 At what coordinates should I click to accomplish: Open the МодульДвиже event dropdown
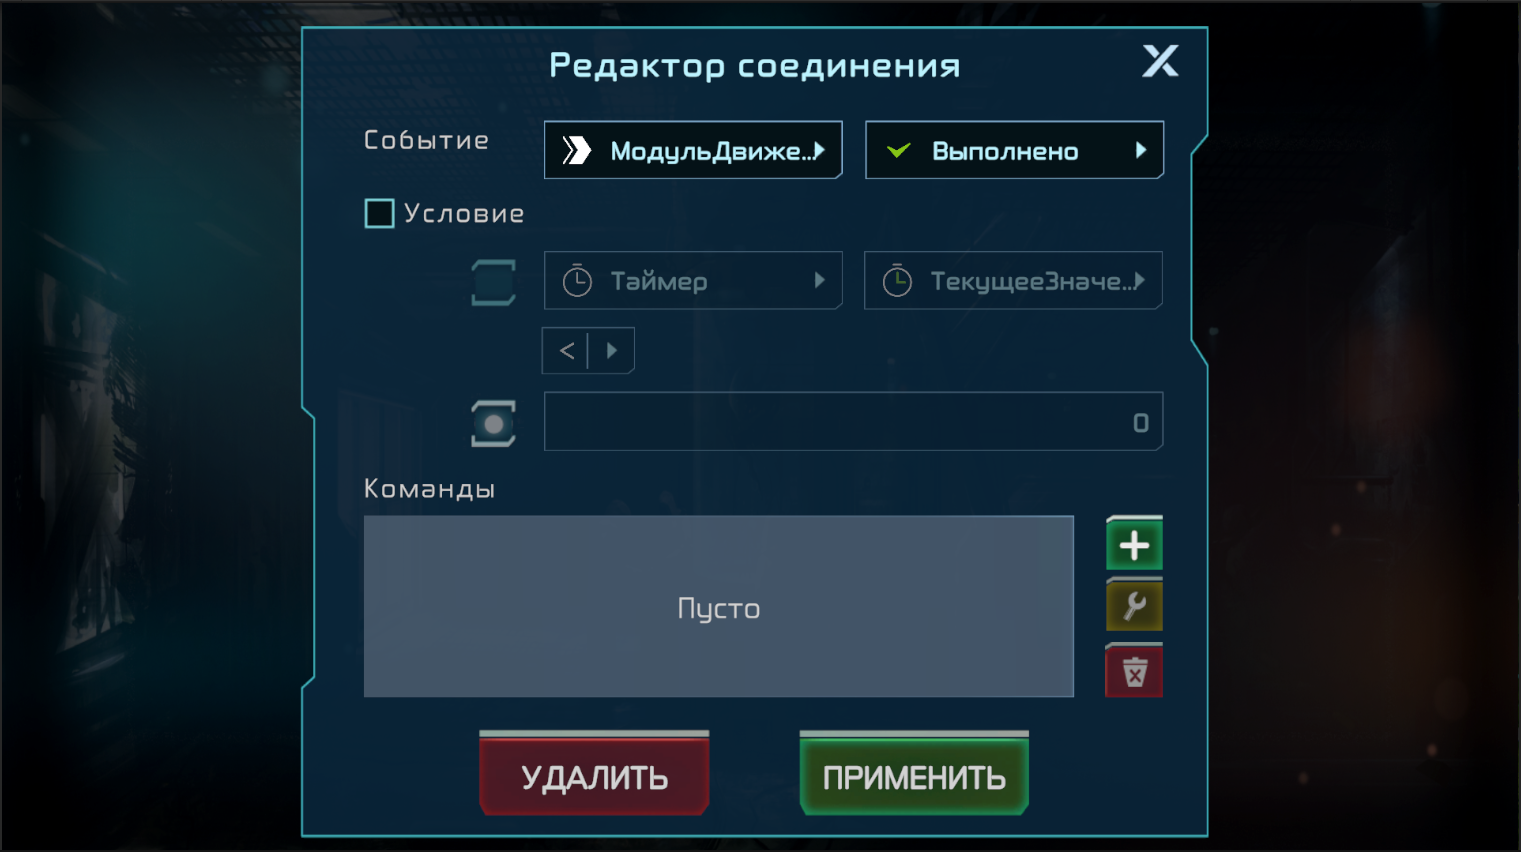[693, 150]
